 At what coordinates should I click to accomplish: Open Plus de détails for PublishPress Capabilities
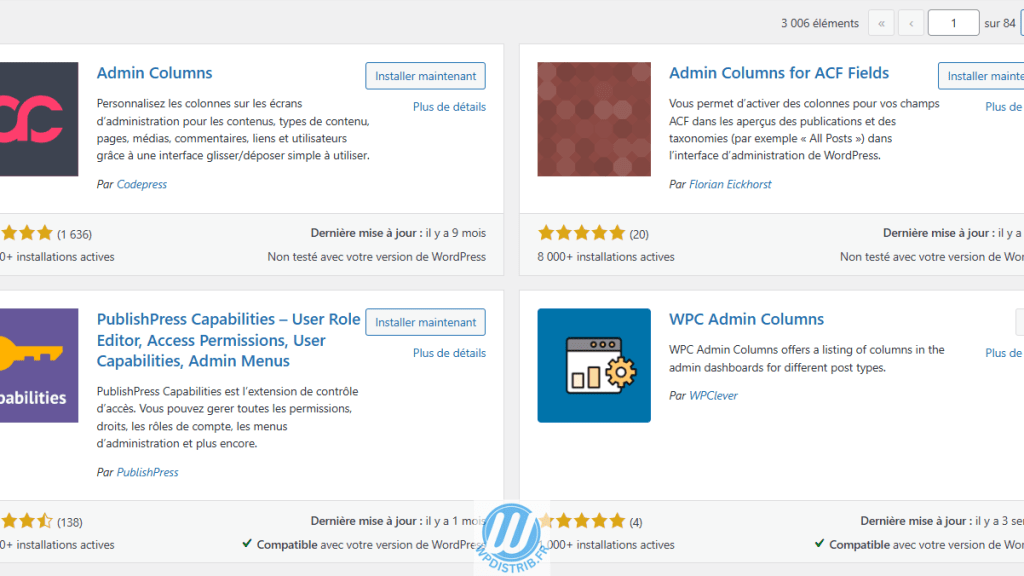pyautogui.click(x=449, y=353)
